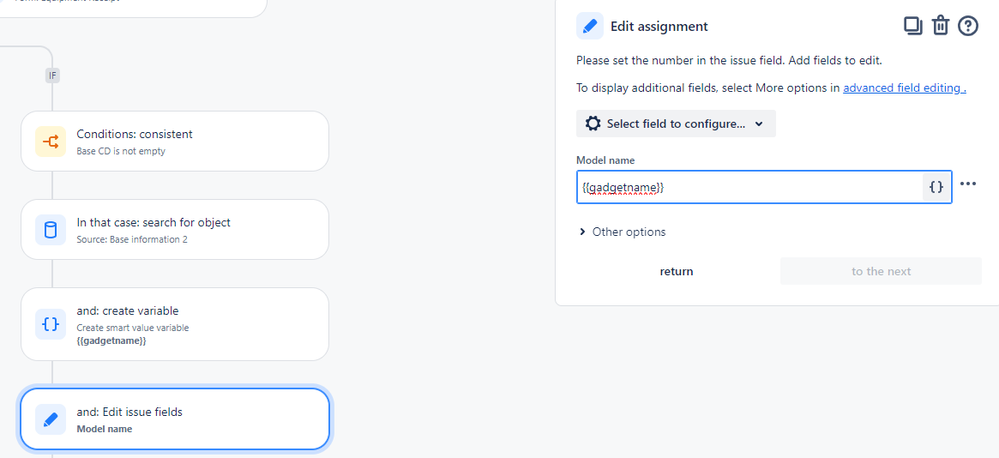Click the create variable braces icon
The width and height of the screenshot is (999, 458).
(50, 321)
